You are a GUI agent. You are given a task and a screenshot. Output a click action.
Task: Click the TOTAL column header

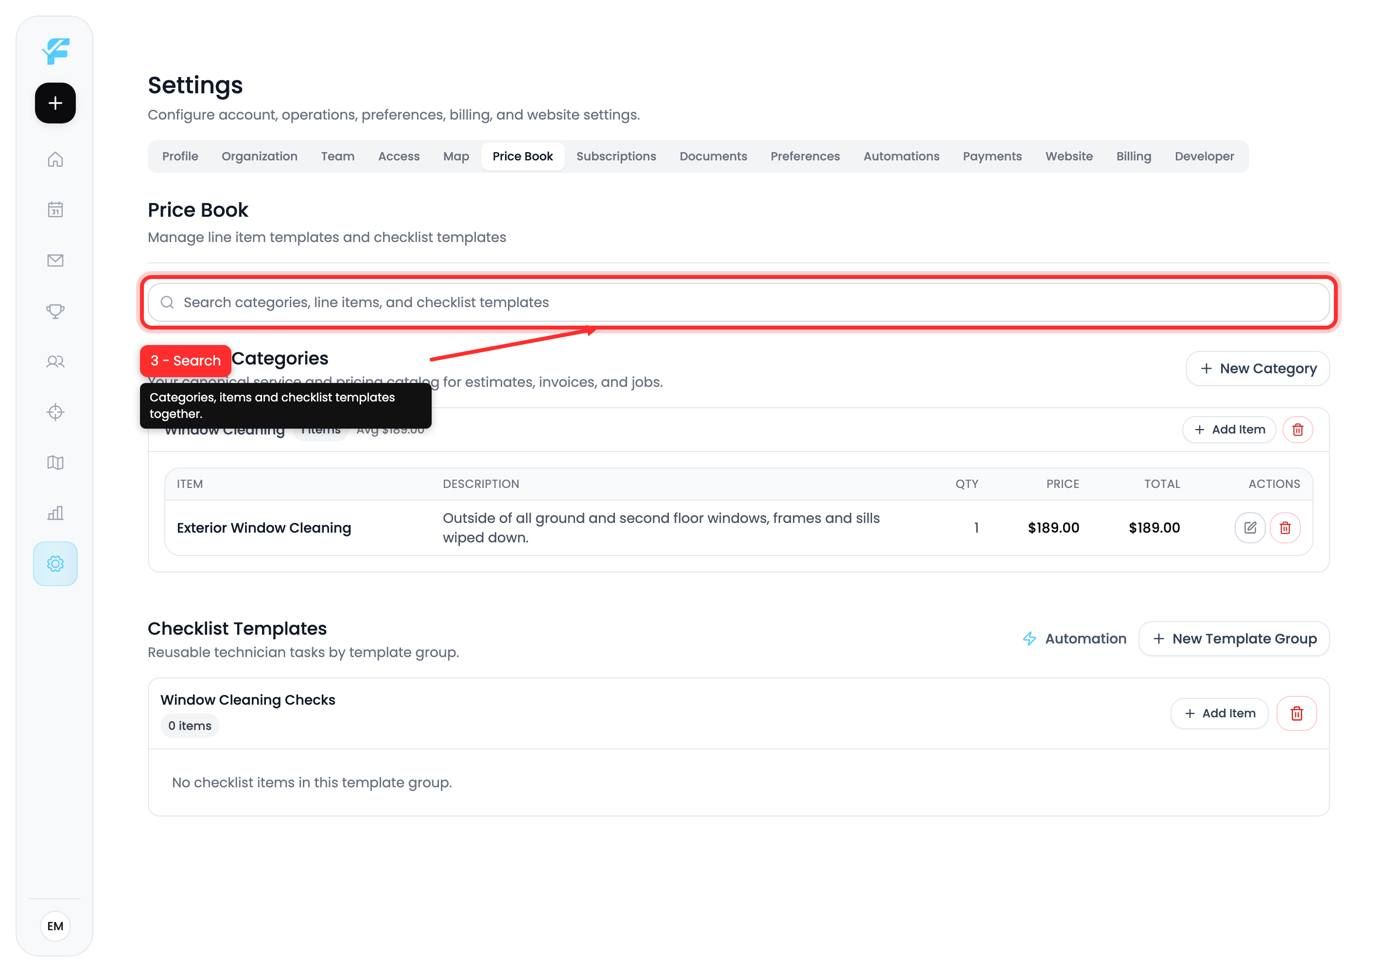tap(1162, 484)
